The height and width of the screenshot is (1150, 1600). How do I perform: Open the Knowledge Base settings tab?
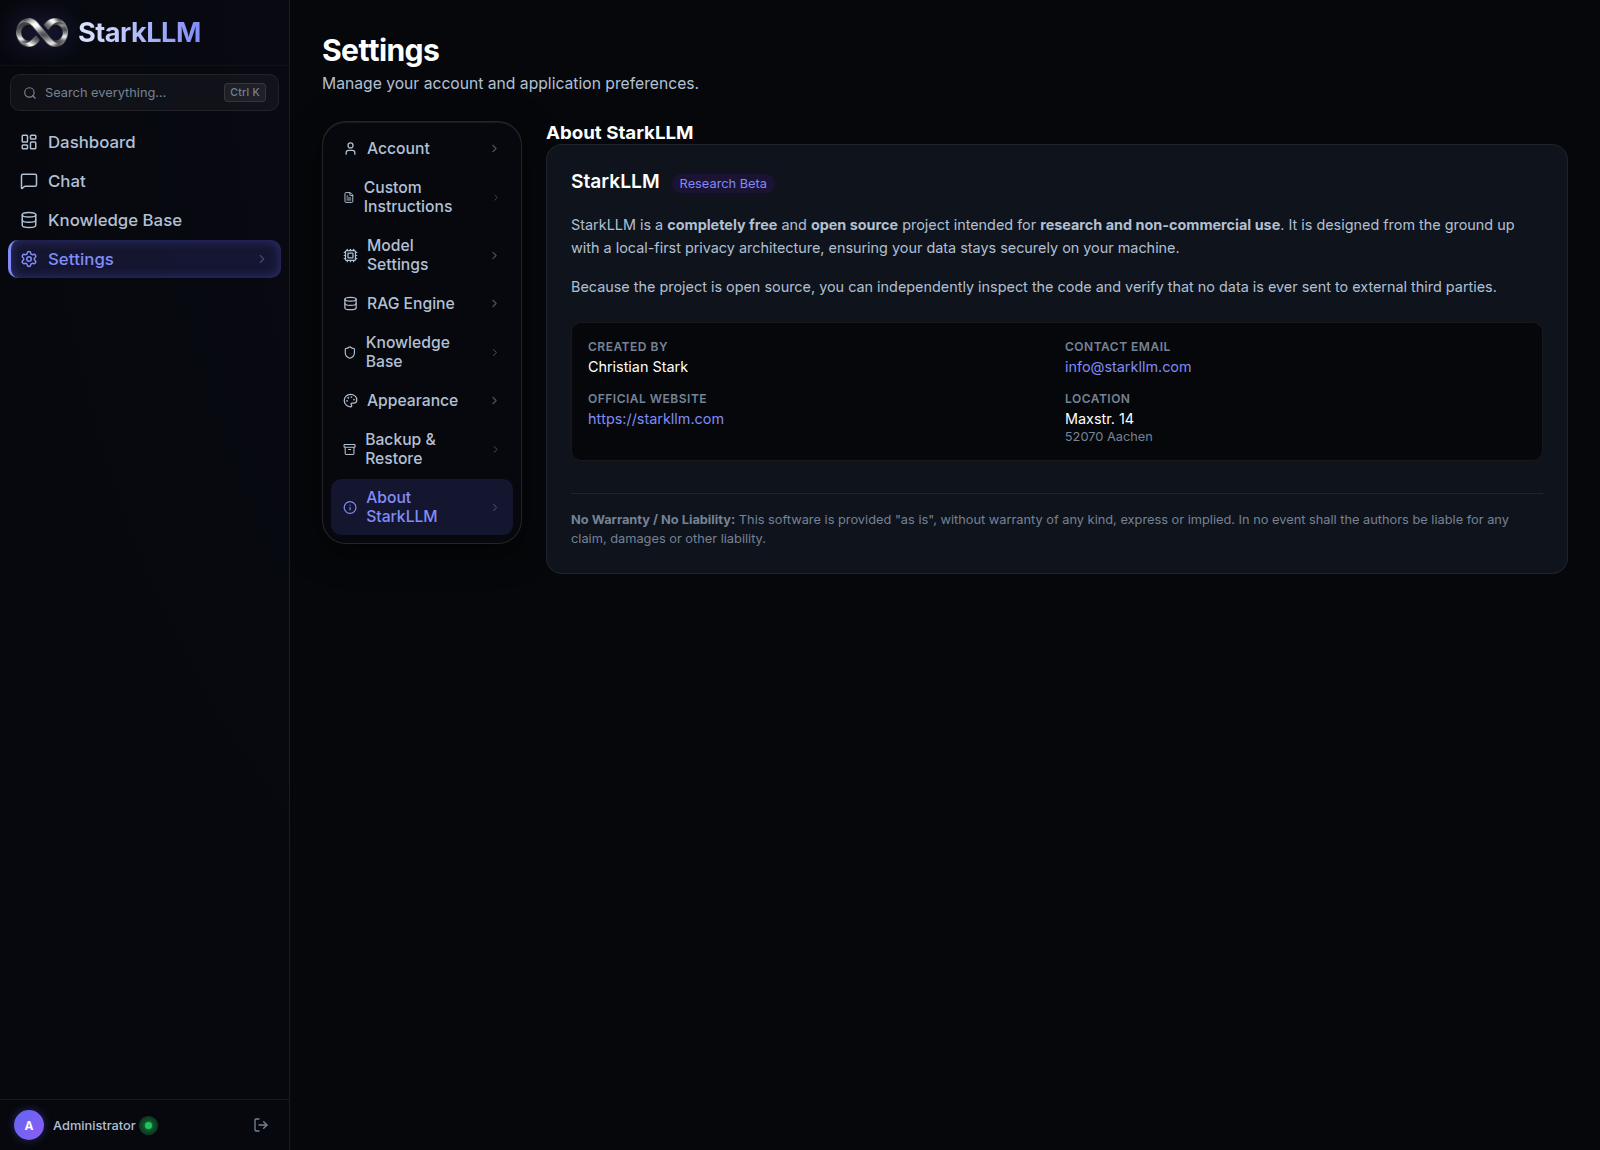pyautogui.click(x=422, y=352)
